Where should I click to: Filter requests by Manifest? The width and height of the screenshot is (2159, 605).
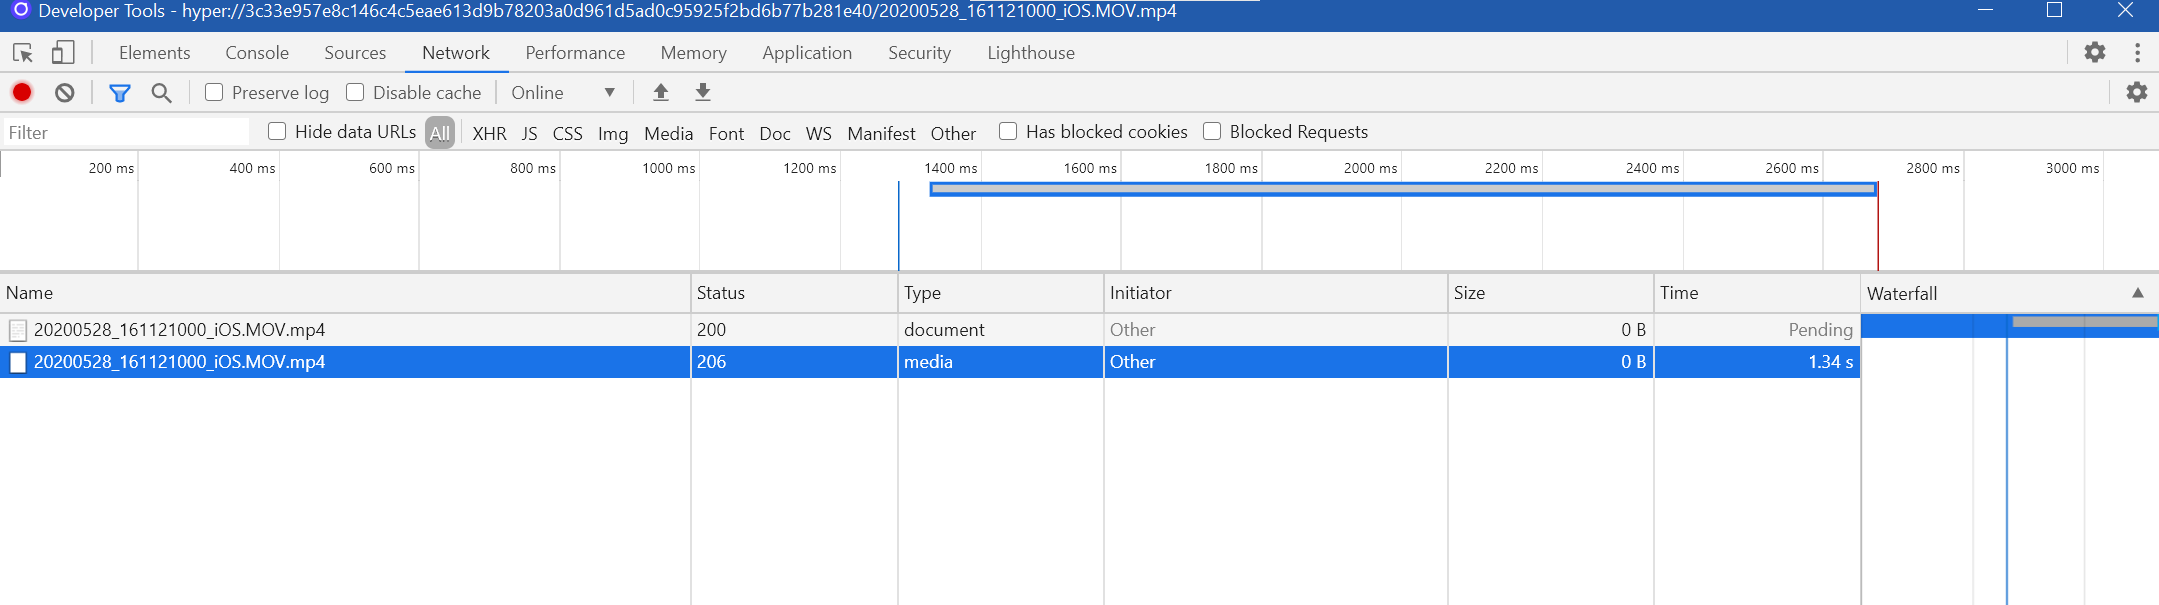(881, 133)
